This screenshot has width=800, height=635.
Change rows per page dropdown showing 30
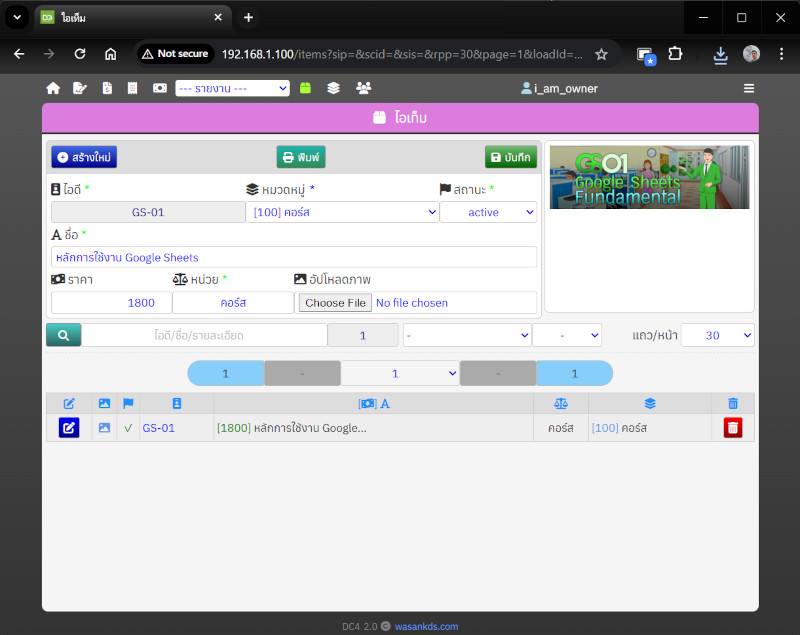(717, 335)
